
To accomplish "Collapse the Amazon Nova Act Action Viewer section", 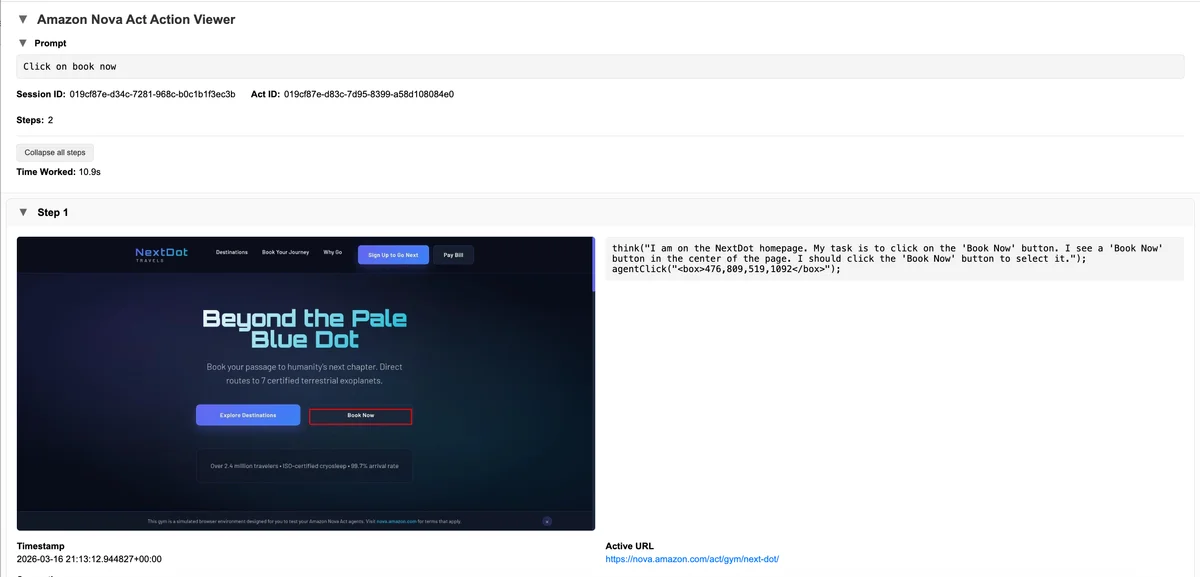I will (x=23, y=19).
